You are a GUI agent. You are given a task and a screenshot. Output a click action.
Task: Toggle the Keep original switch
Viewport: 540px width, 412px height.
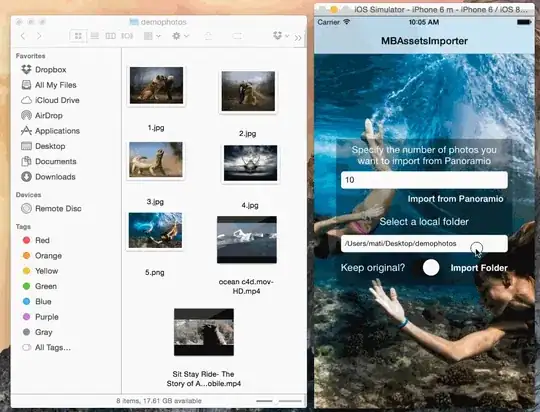[x=431, y=268]
